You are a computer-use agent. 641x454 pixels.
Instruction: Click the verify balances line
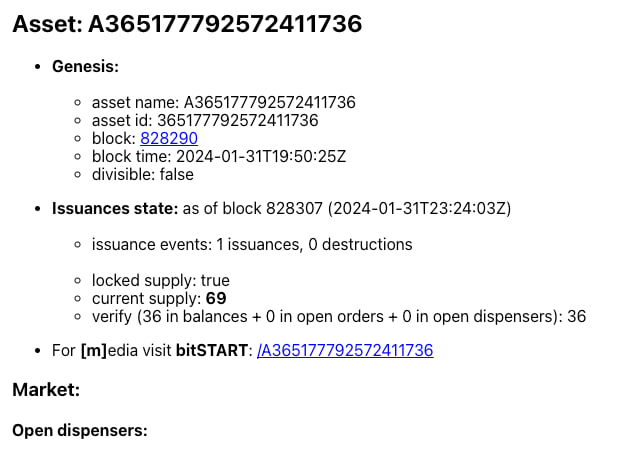pyautogui.click(x=339, y=316)
